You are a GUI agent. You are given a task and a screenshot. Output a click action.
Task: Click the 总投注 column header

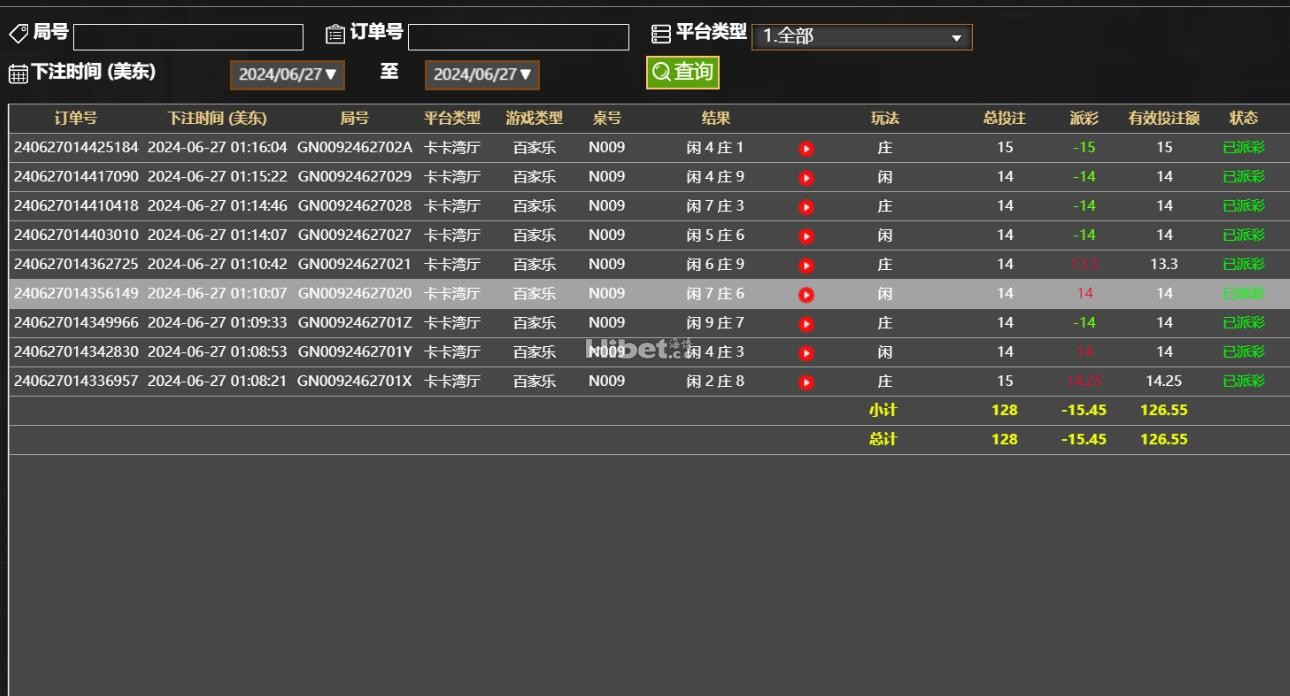[1004, 118]
